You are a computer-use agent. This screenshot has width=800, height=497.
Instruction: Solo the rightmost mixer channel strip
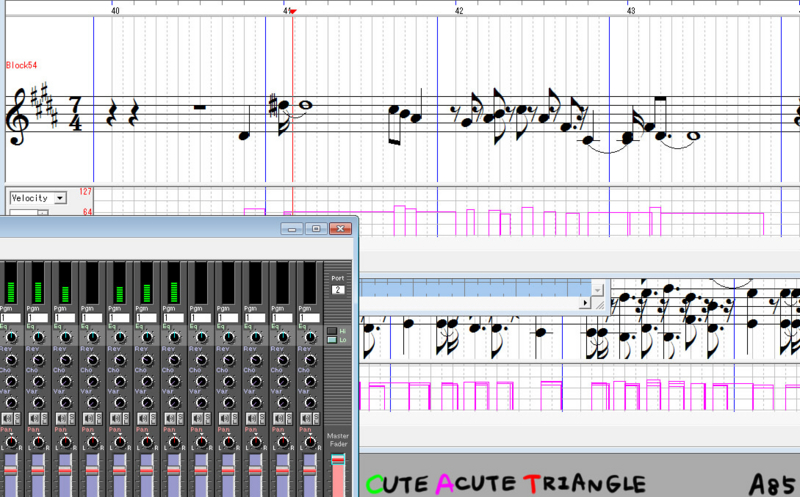pos(316,418)
